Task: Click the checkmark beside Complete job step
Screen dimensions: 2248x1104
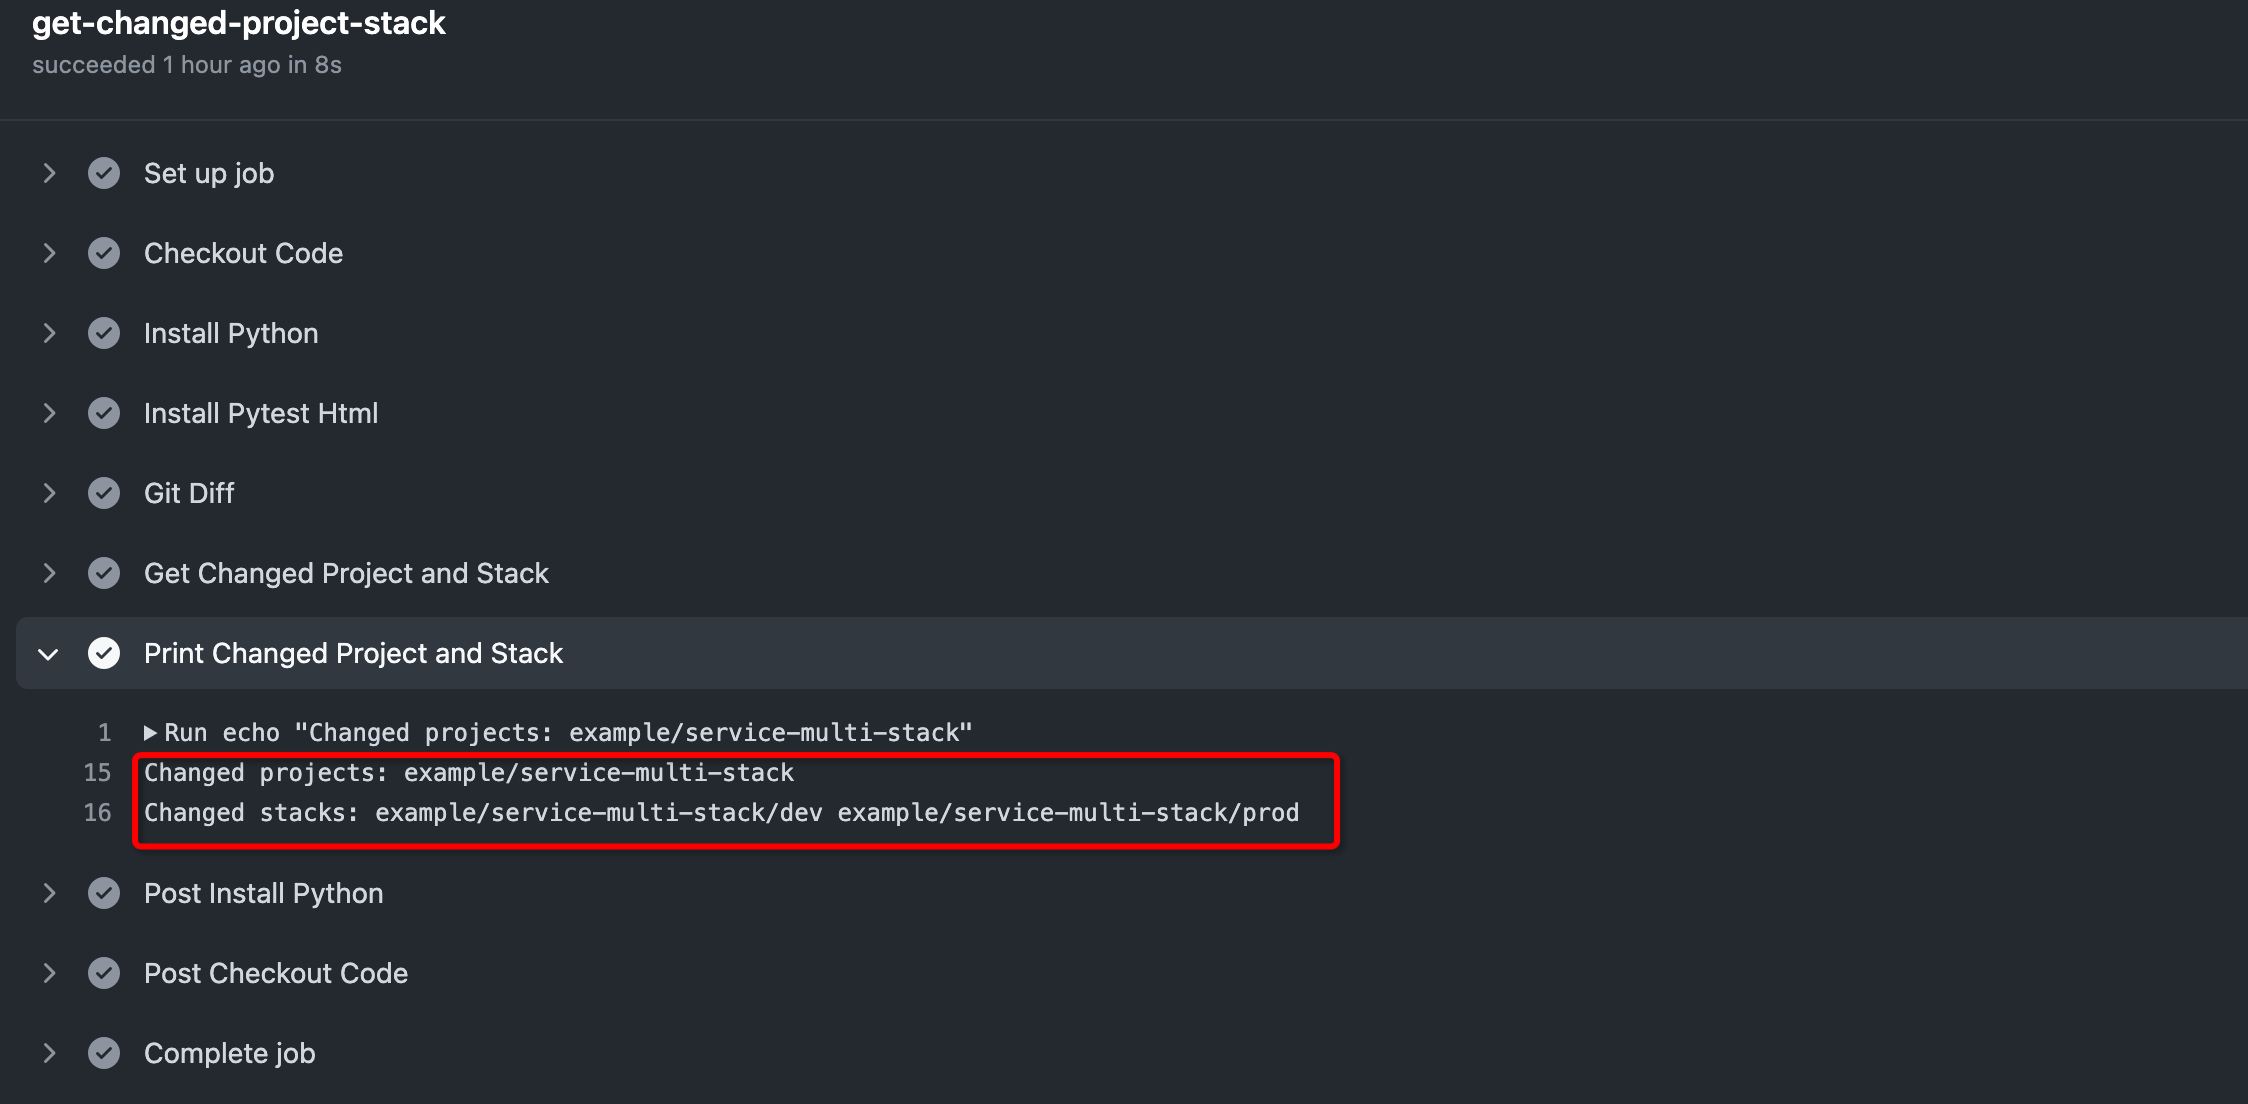Action: [x=104, y=1053]
